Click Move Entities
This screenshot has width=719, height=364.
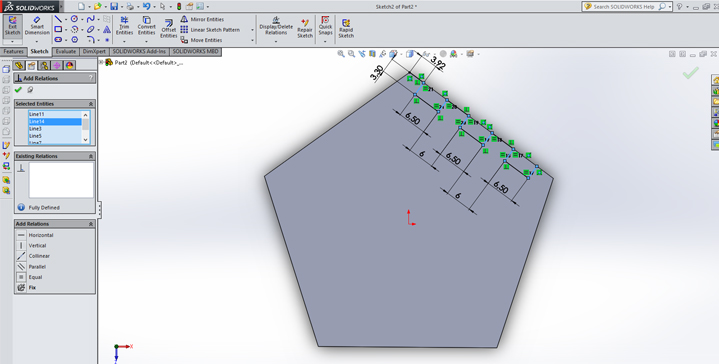[201, 40]
